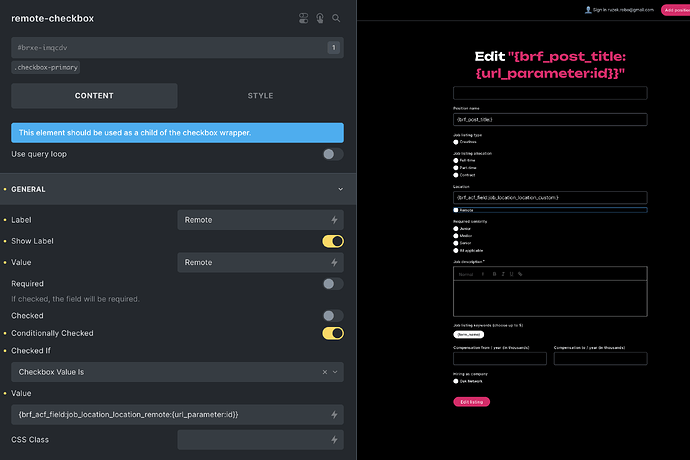Click inside the Job description text area
The image size is (690, 460).
550,298
